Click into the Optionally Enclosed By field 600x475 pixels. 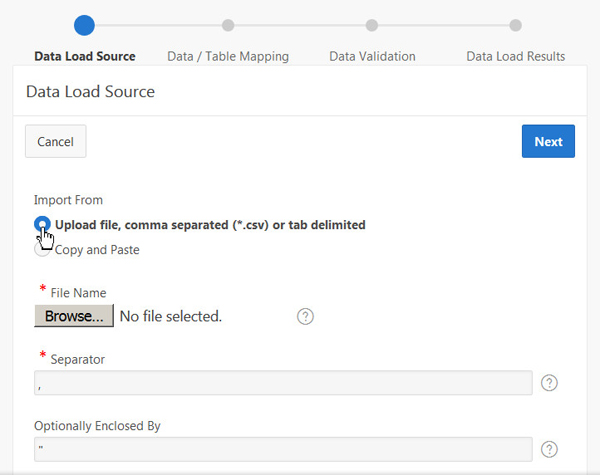coord(283,449)
